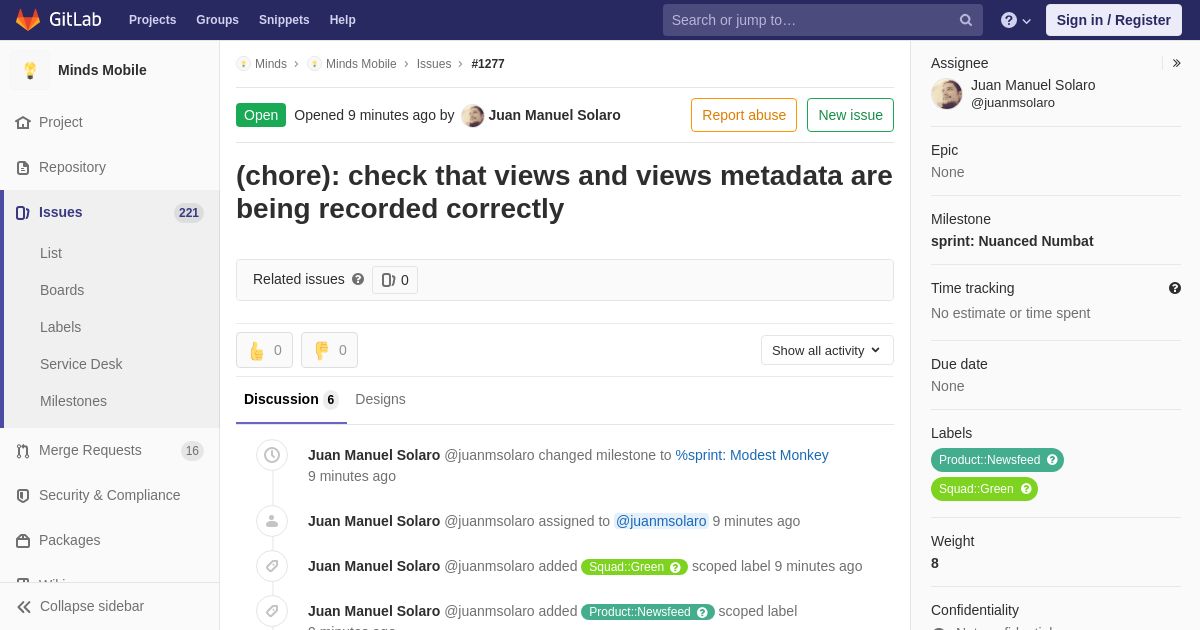Open Service Desk in the sidebar
The image size is (1200, 630).
pyautogui.click(x=81, y=364)
